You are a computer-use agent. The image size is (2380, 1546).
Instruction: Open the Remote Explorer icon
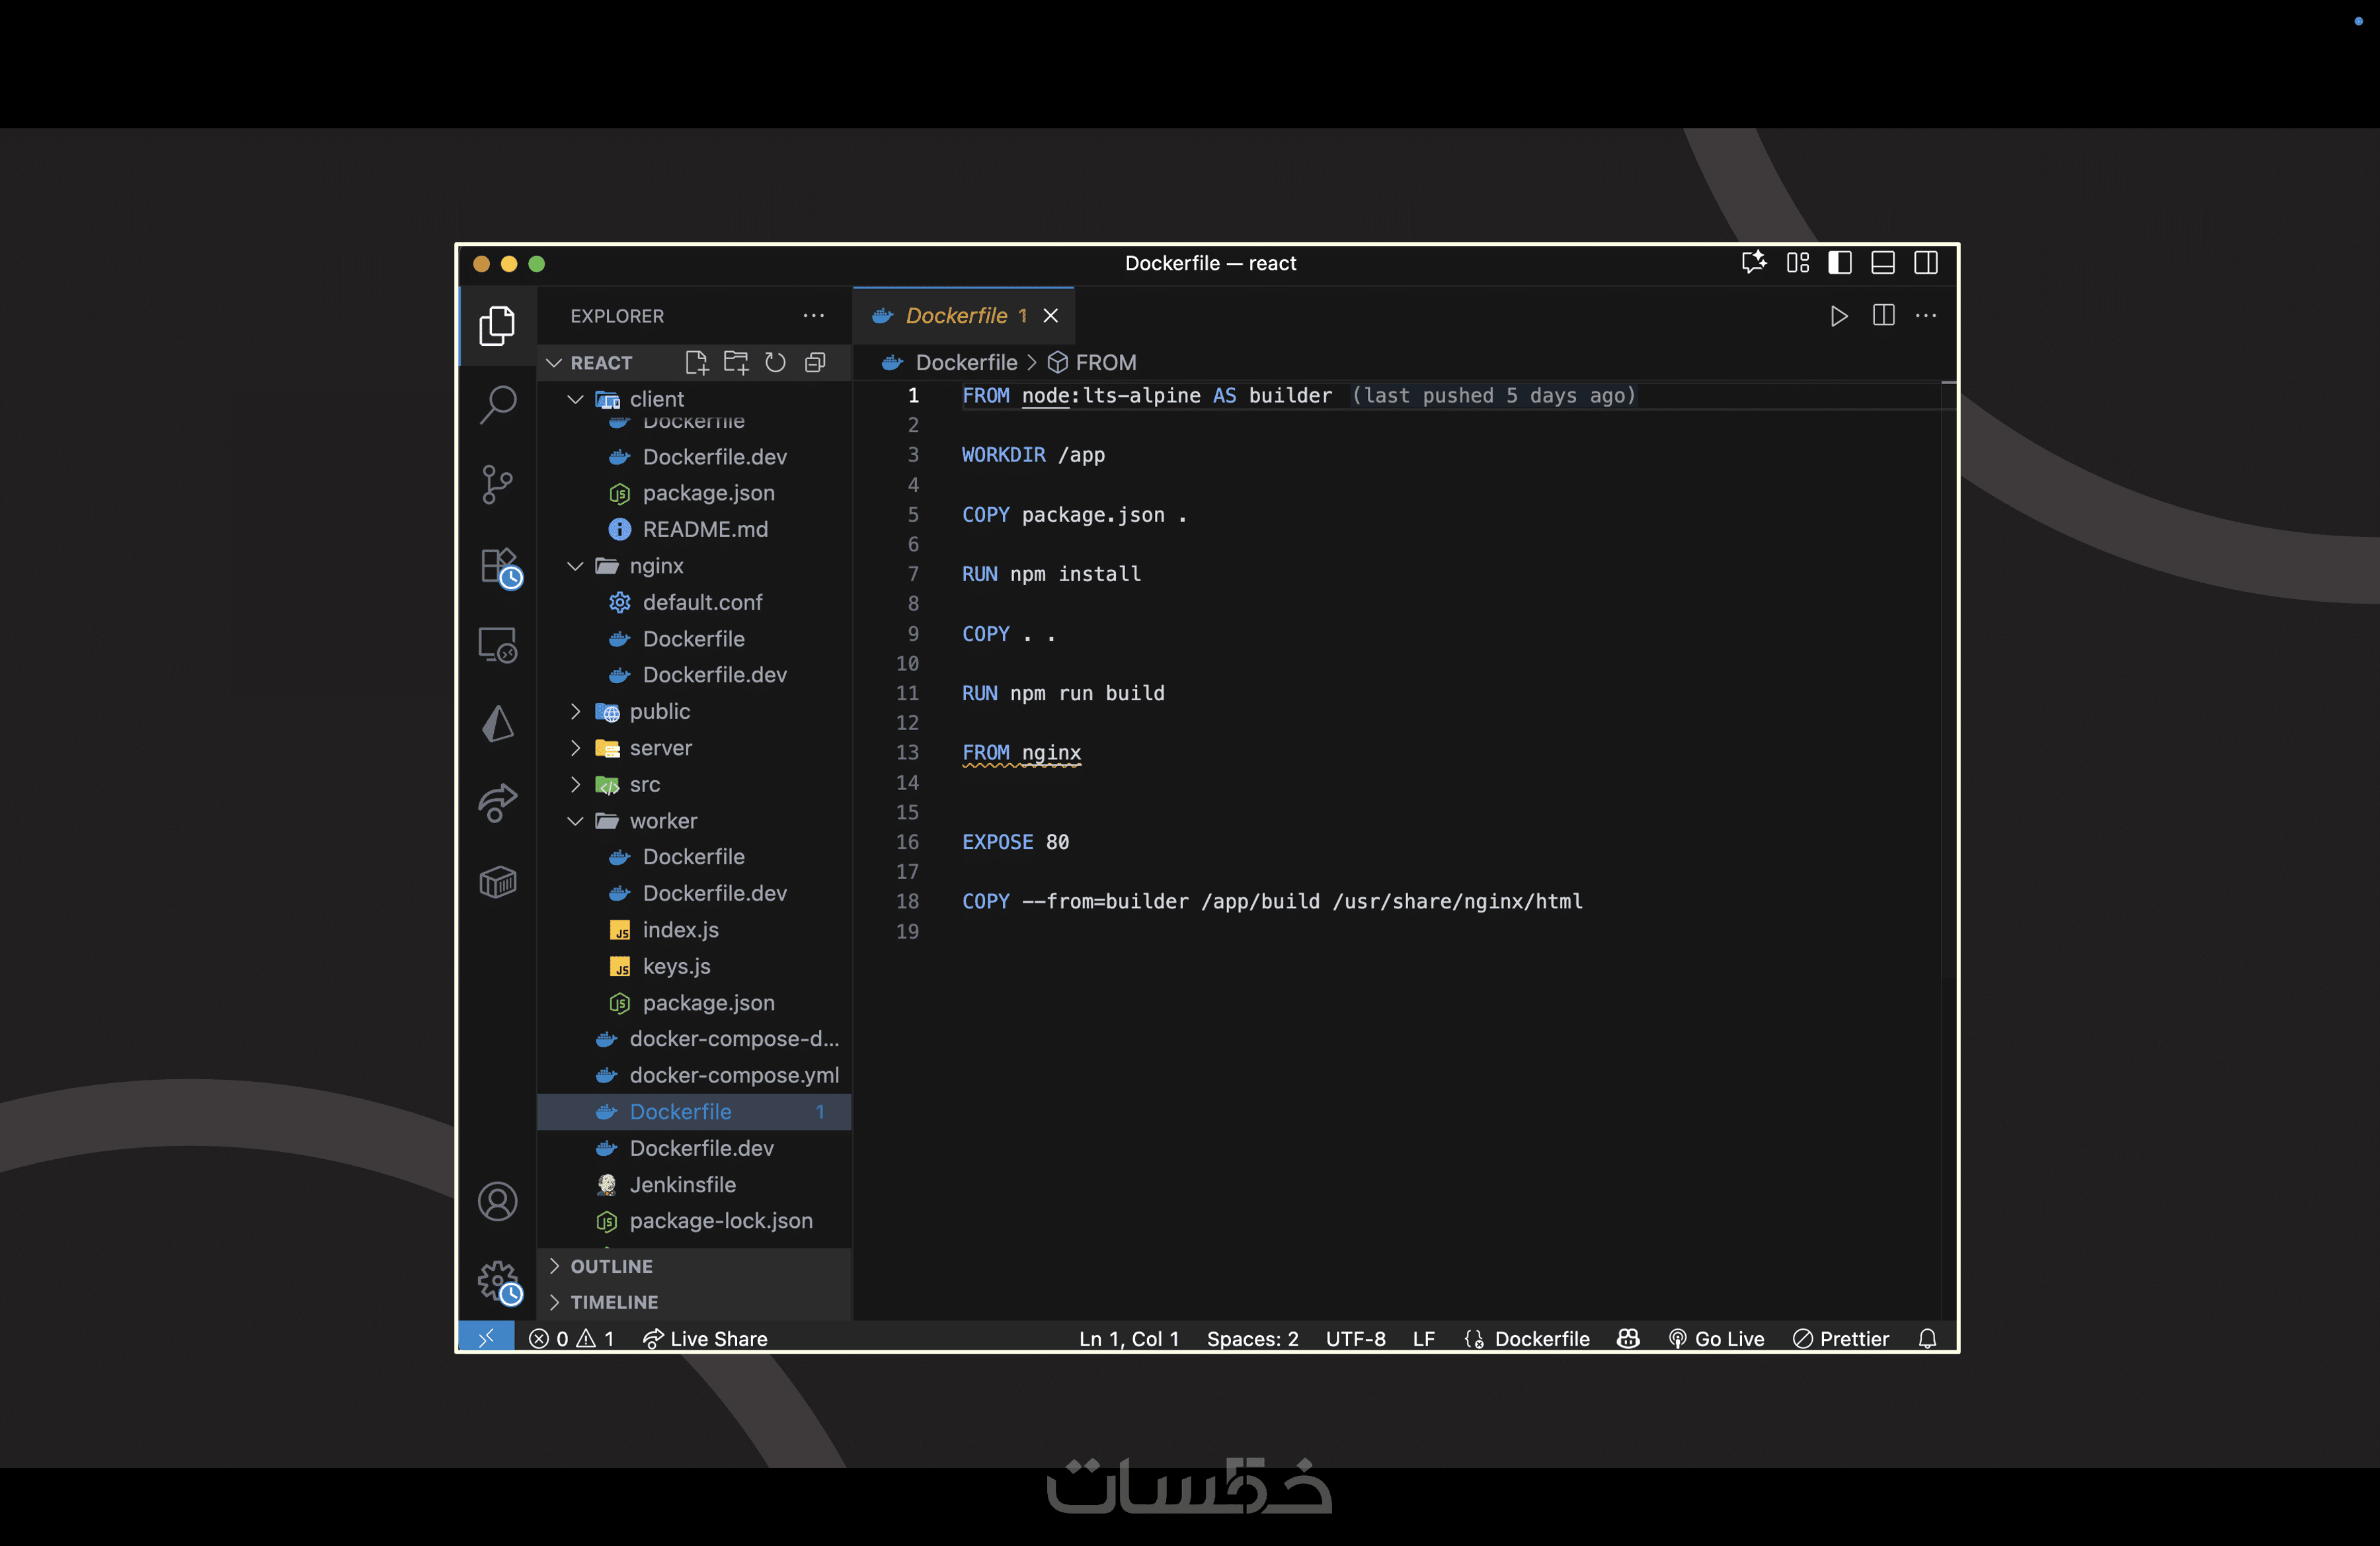coord(497,645)
